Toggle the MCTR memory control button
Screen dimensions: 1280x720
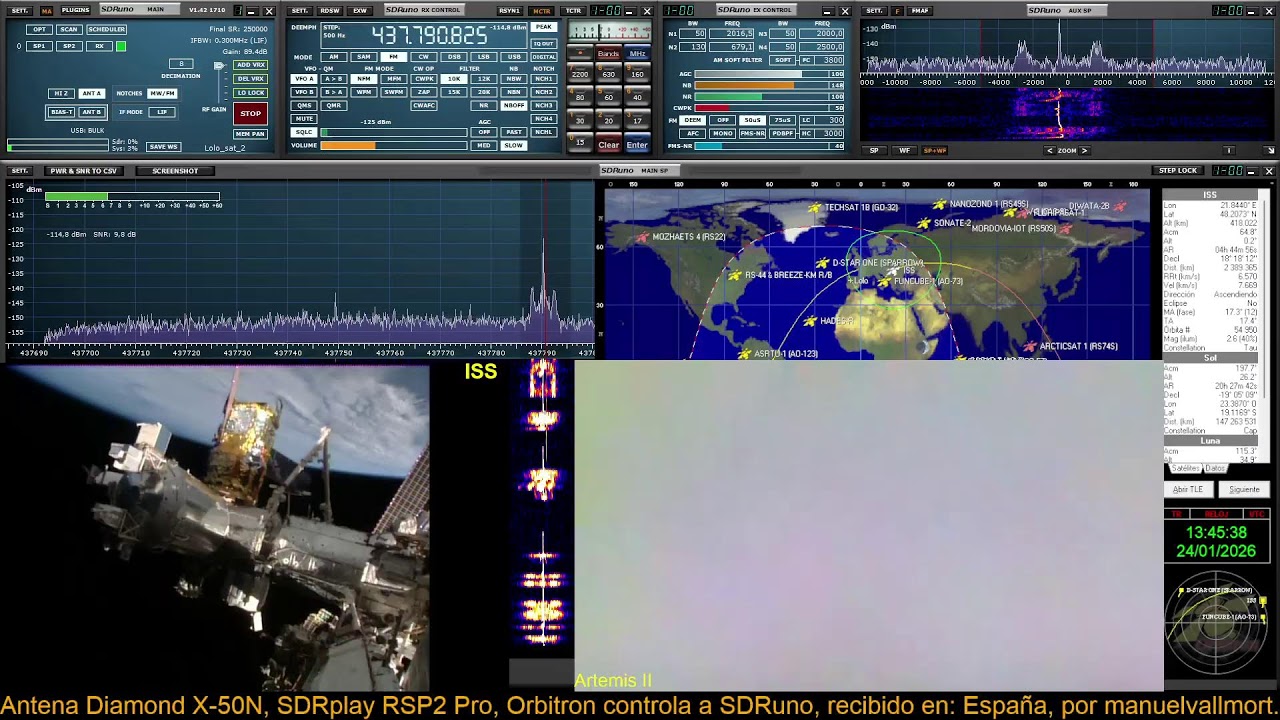point(542,10)
